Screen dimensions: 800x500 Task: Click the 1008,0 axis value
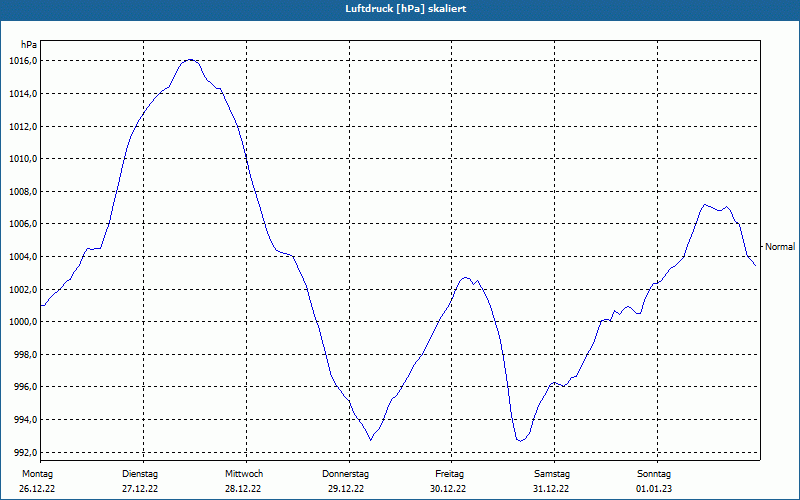(23, 192)
